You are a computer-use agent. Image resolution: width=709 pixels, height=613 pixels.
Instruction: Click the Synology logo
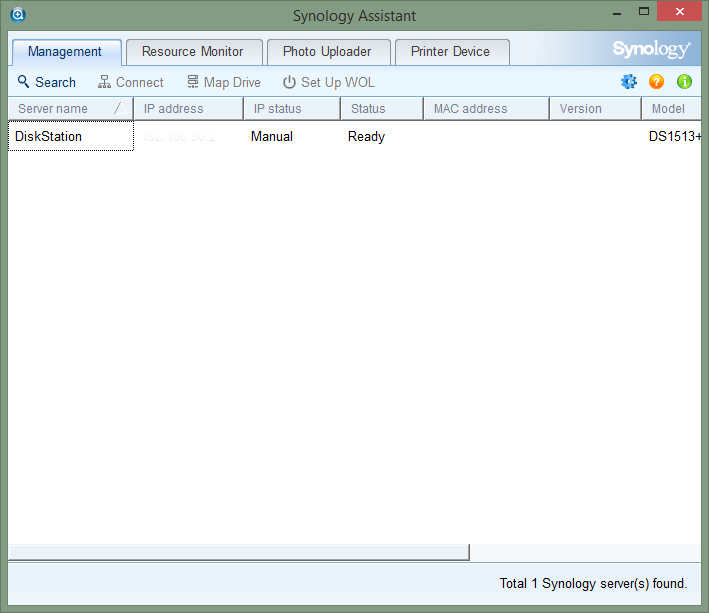click(651, 49)
